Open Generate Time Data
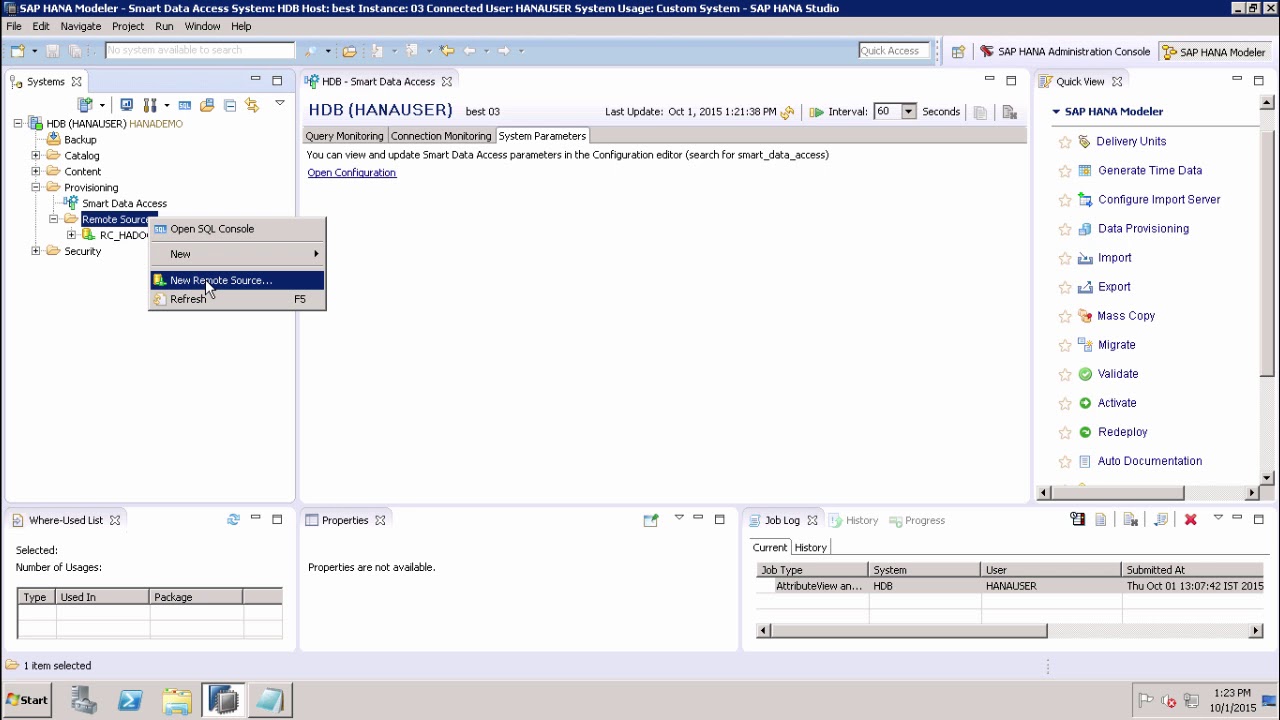Screen dimensions: 1280x720 [1150, 170]
